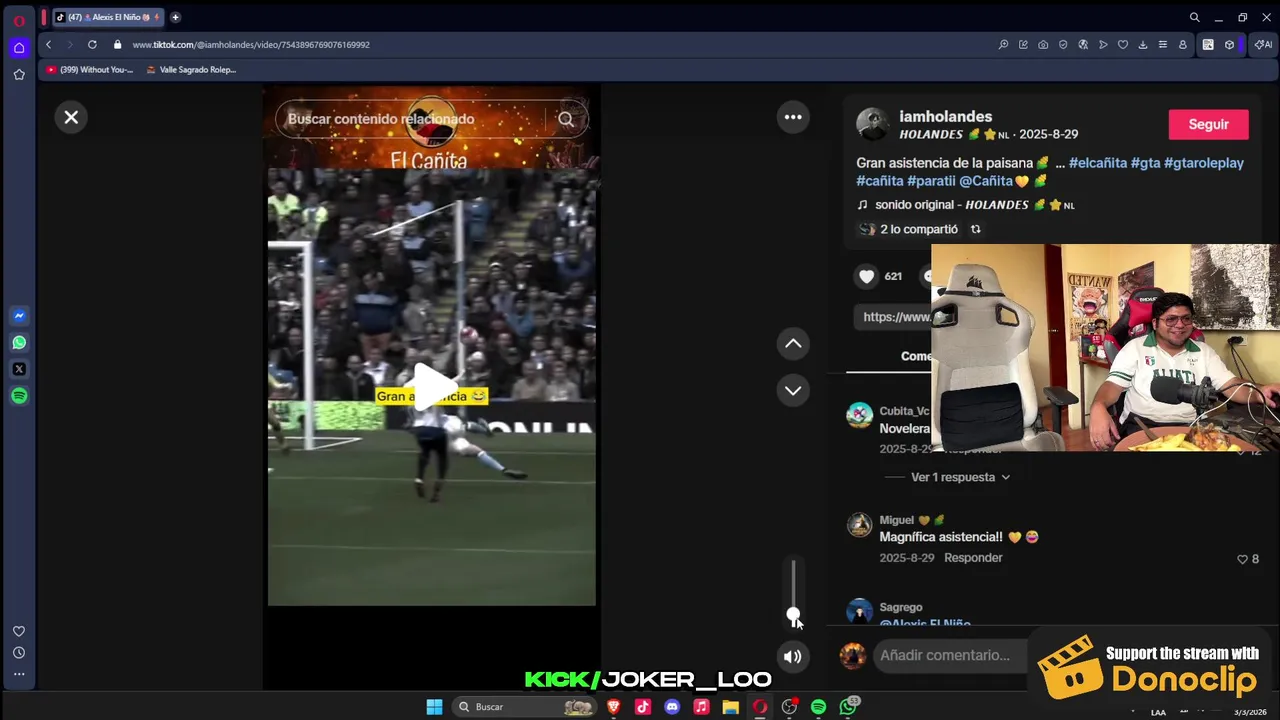Screen dimensions: 1280x720
Task: Search related content with the magnifier icon
Action: point(566,119)
